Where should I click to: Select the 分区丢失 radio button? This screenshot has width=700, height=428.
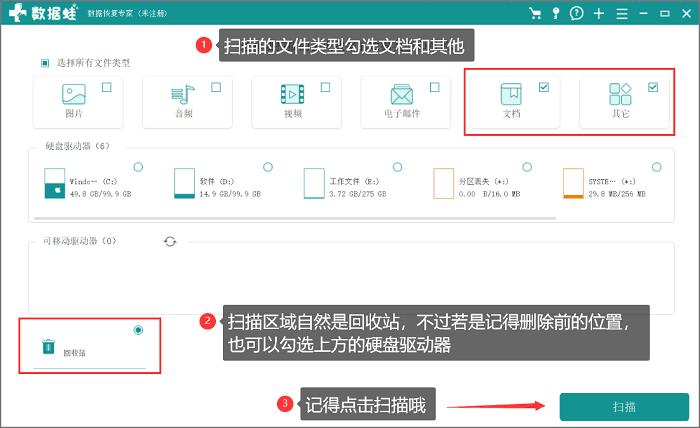[x=527, y=167]
